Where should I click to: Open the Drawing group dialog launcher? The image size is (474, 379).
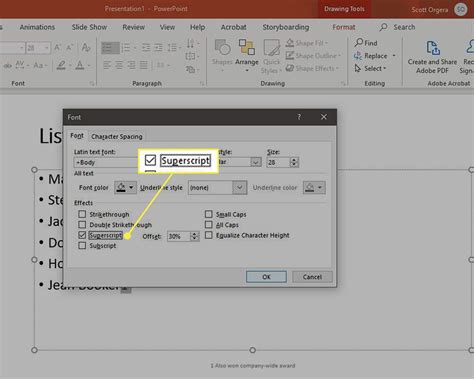tap(343, 84)
